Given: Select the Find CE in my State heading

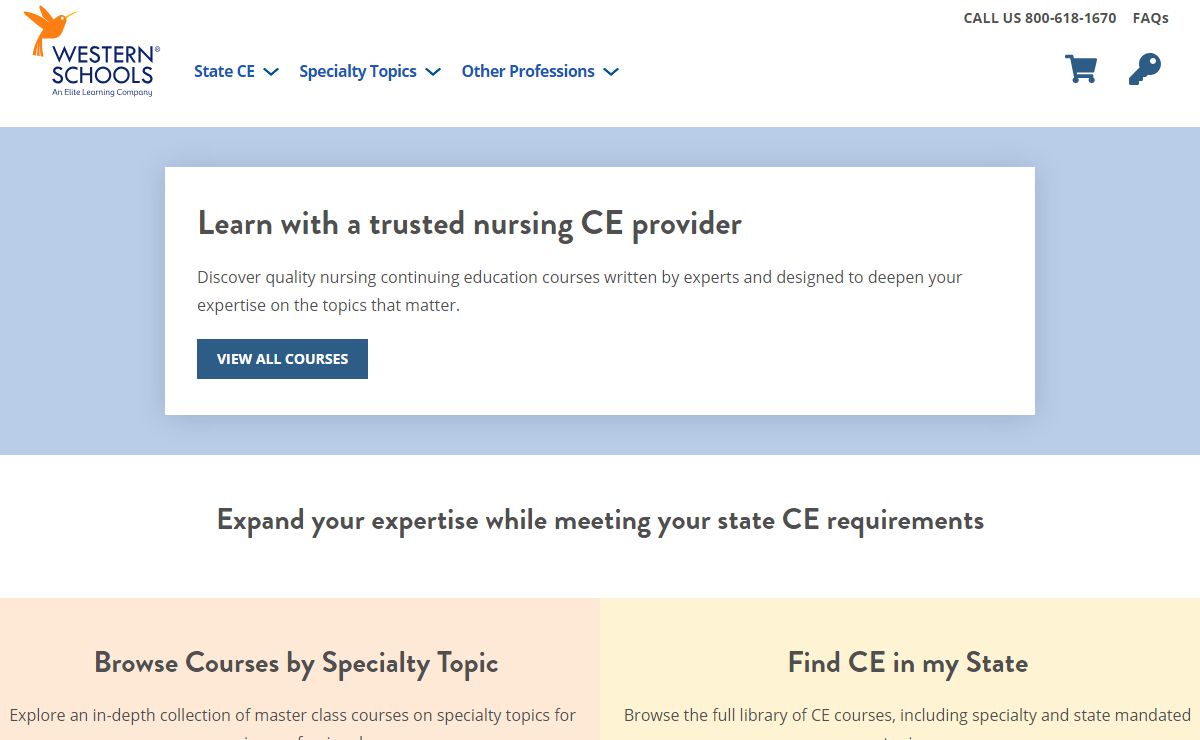Looking at the screenshot, I should 907,662.
